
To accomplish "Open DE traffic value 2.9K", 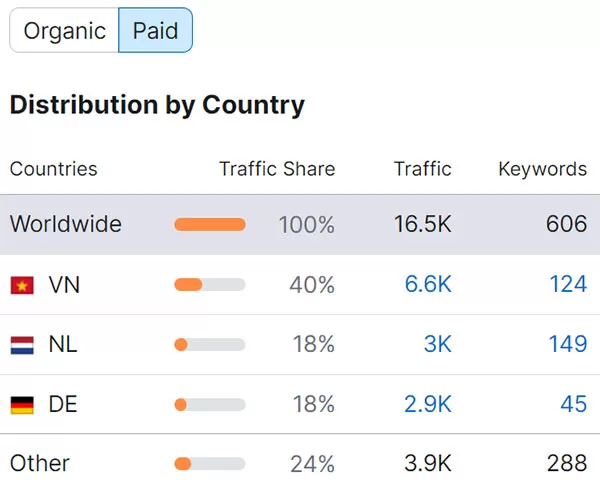I will pyautogui.click(x=428, y=404).
